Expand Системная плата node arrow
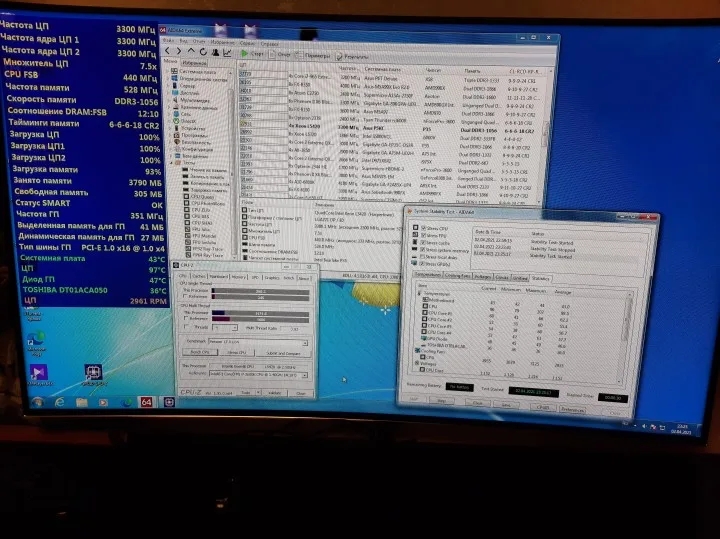Screen dimensions: 720x539 point(168,71)
